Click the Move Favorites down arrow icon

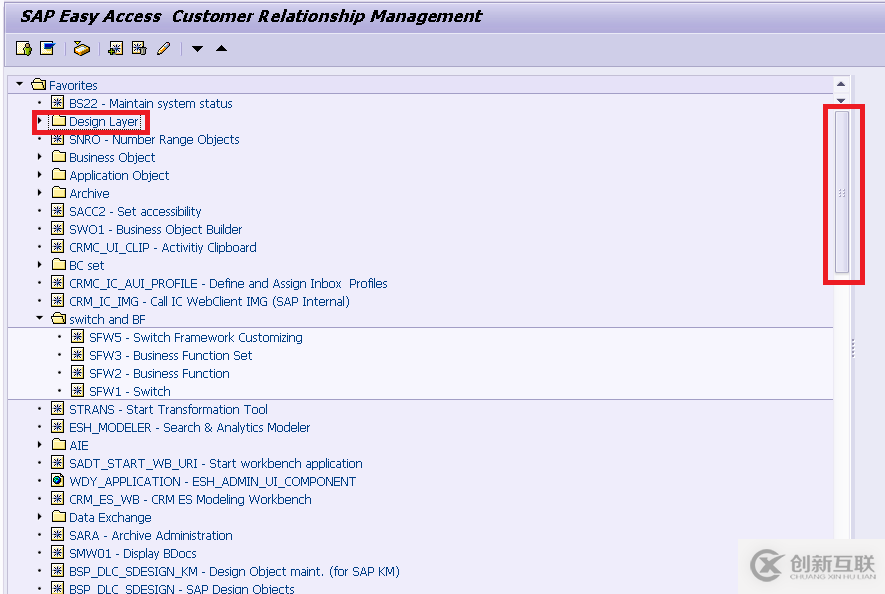(x=196, y=48)
